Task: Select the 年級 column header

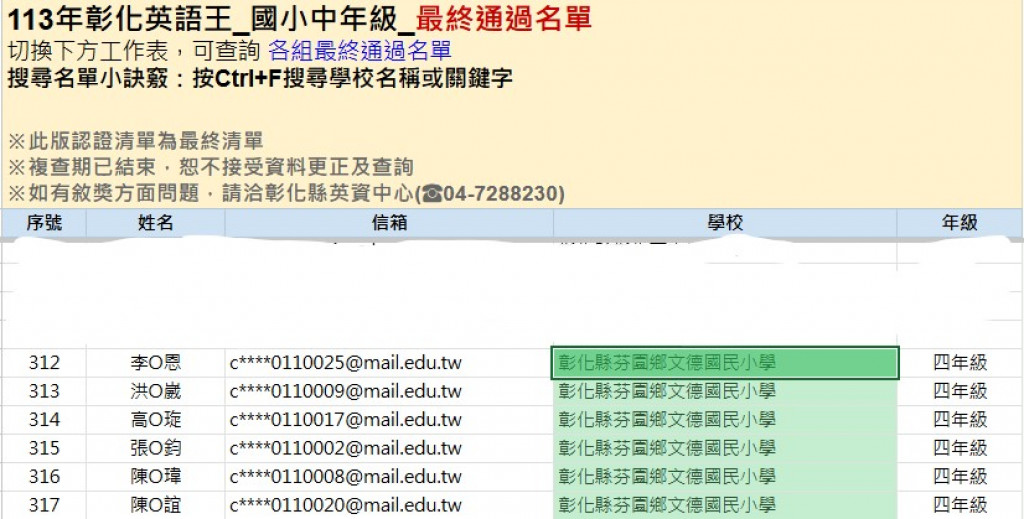Action: click(x=960, y=223)
